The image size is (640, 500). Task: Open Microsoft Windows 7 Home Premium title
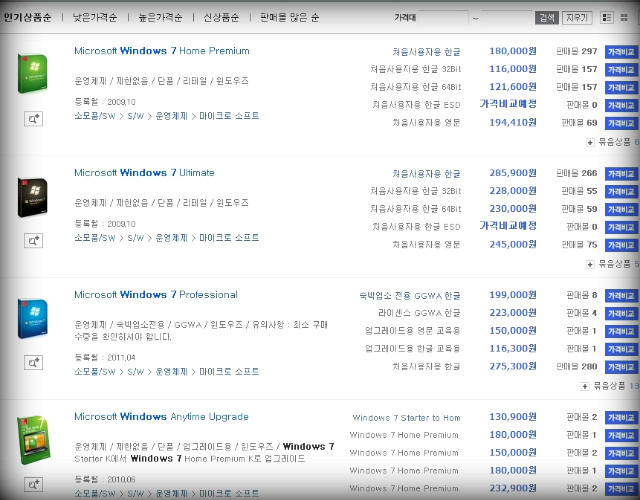pyautogui.click(x=162, y=51)
